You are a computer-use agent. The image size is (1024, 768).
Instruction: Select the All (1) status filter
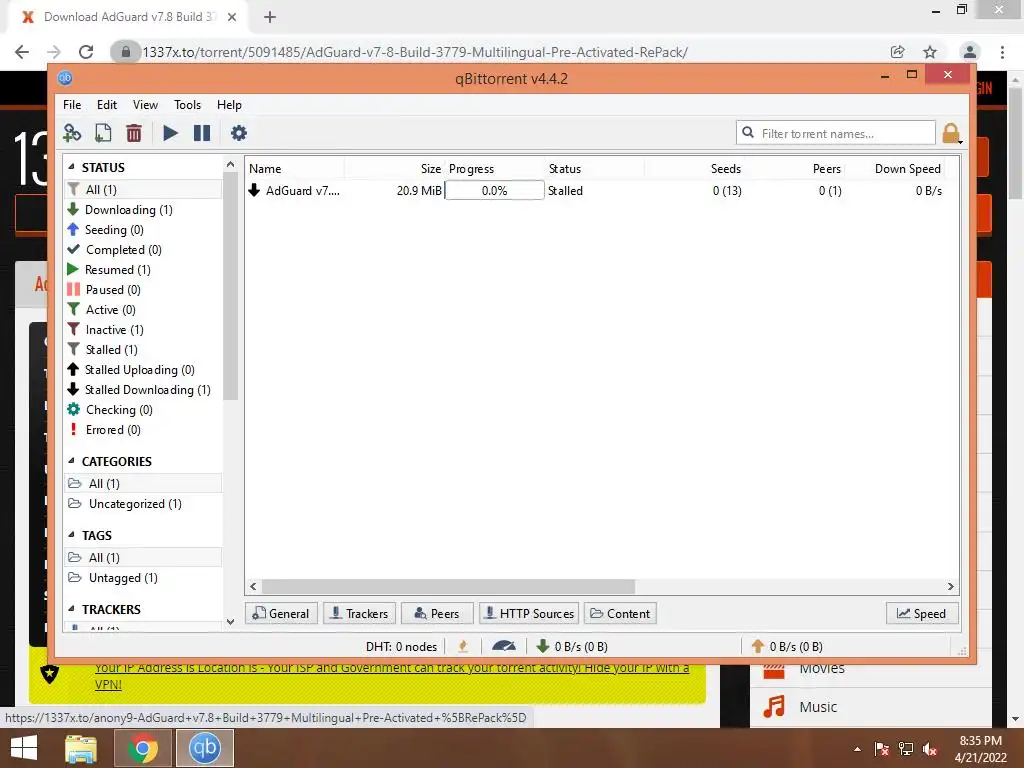(x=143, y=189)
